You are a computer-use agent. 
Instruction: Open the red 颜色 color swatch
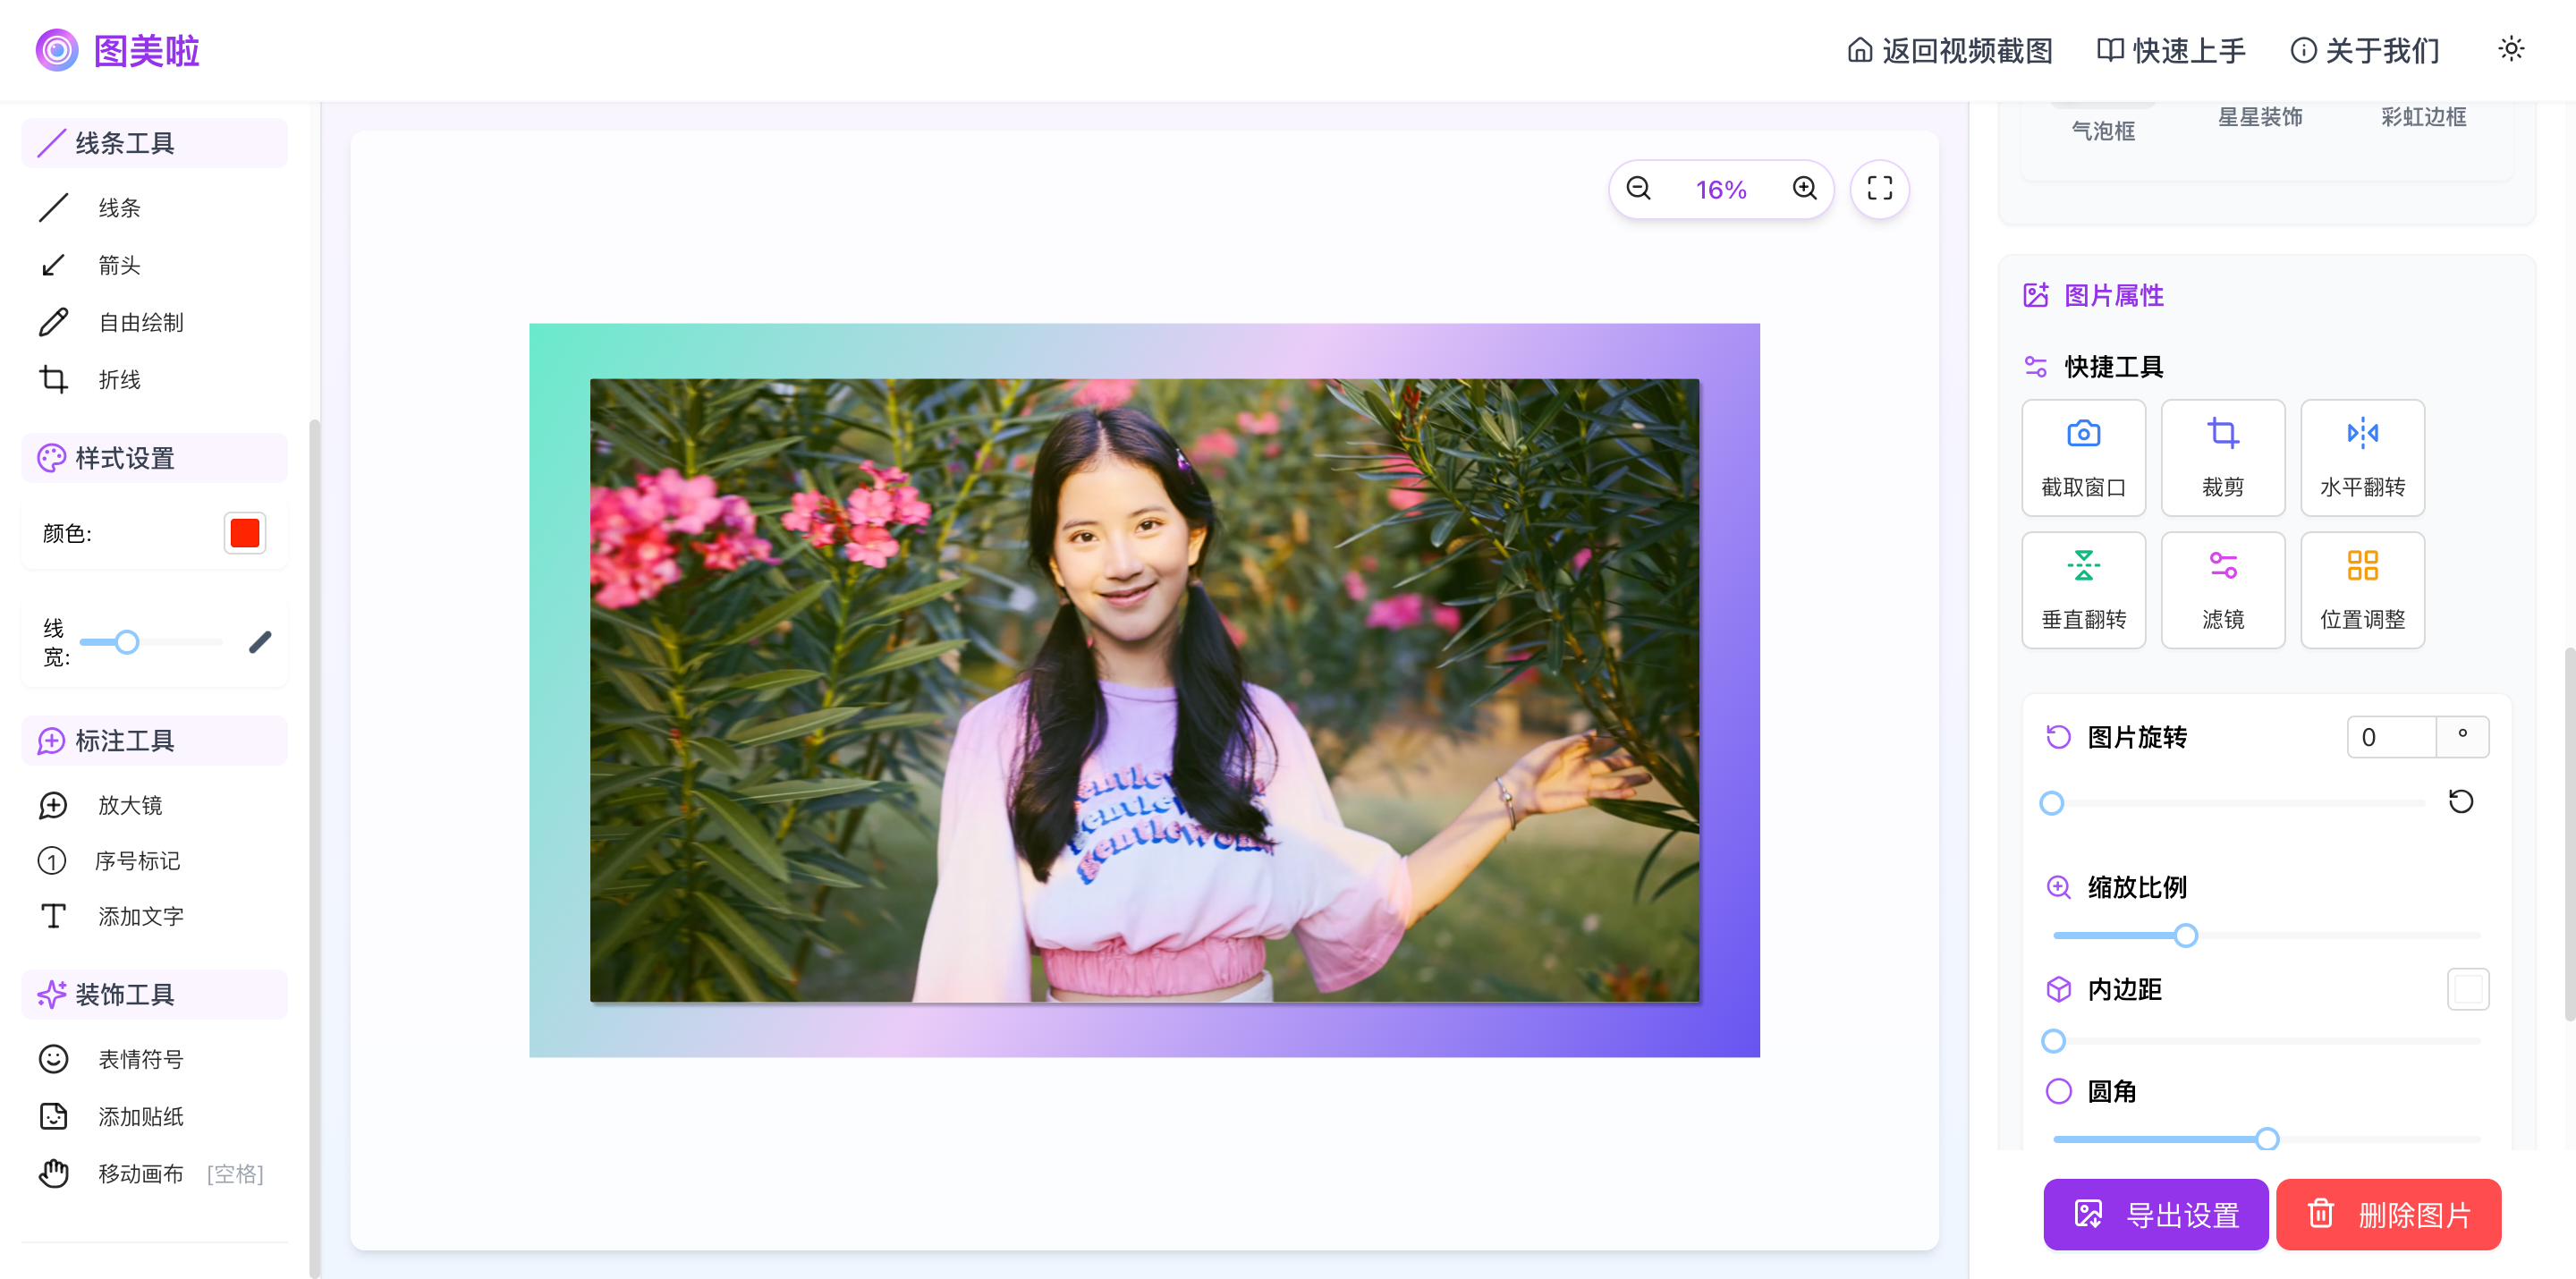coord(245,533)
